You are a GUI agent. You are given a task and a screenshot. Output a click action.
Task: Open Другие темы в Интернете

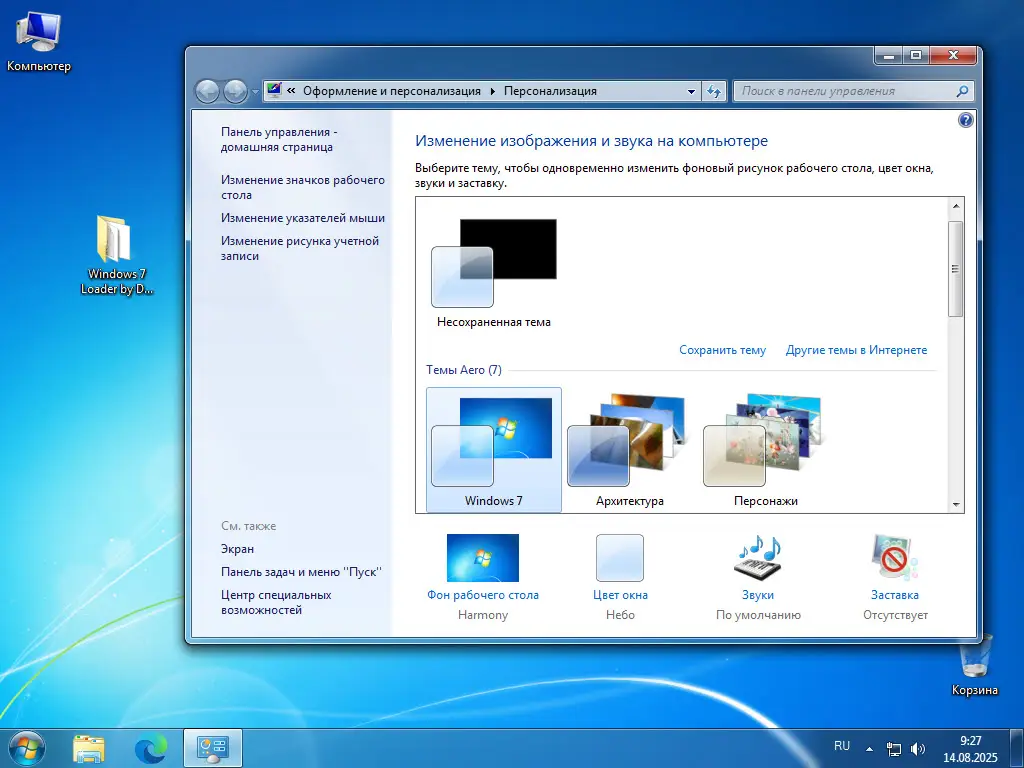[857, 350]
